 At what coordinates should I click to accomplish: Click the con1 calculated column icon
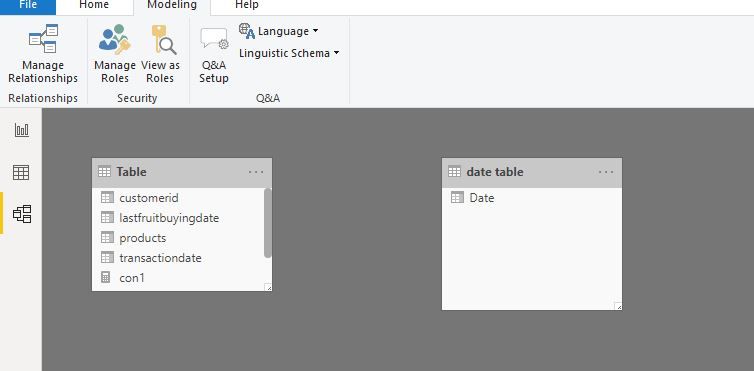pos(106,277)
